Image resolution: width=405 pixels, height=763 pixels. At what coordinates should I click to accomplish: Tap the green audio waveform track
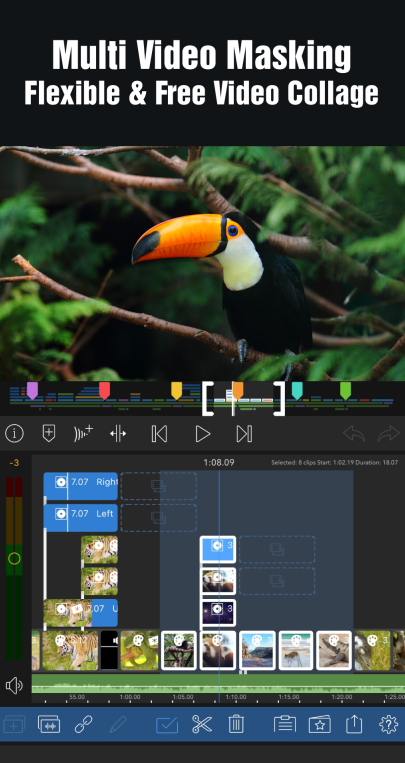218,683
